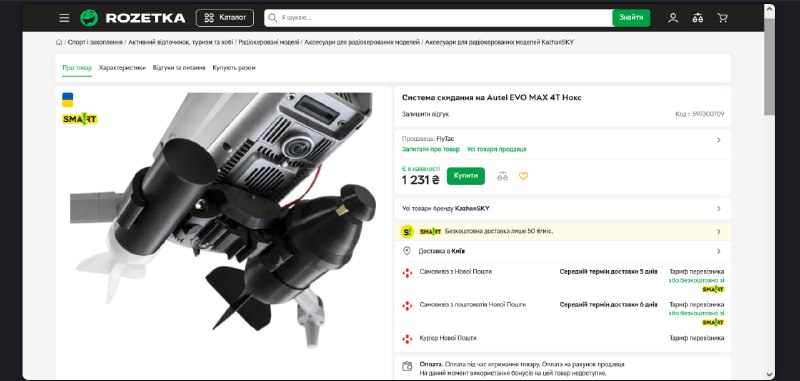Image resolution: width=800 pixels, height=381 pixels.
Task: Switch to Характеристики tab
Action: [x=122, y=68]
